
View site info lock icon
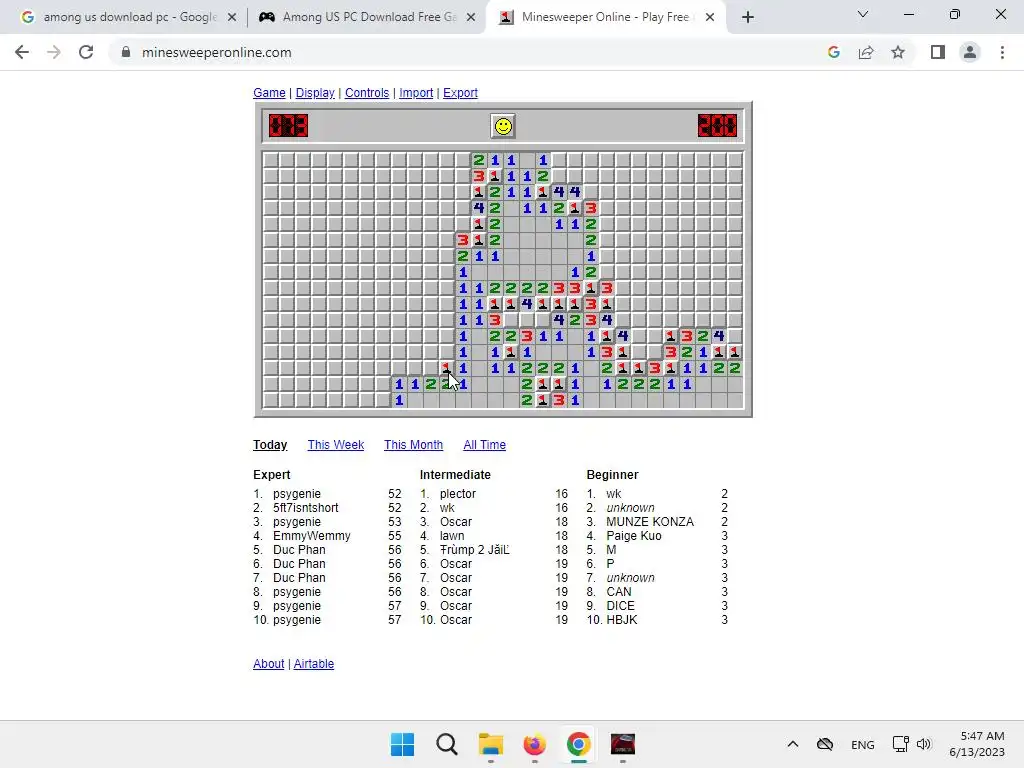pyautogui.click(x=125, y=52)
